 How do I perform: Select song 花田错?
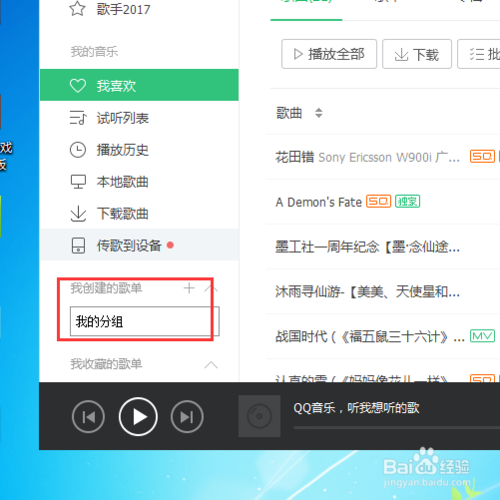(x=295, y=157)
